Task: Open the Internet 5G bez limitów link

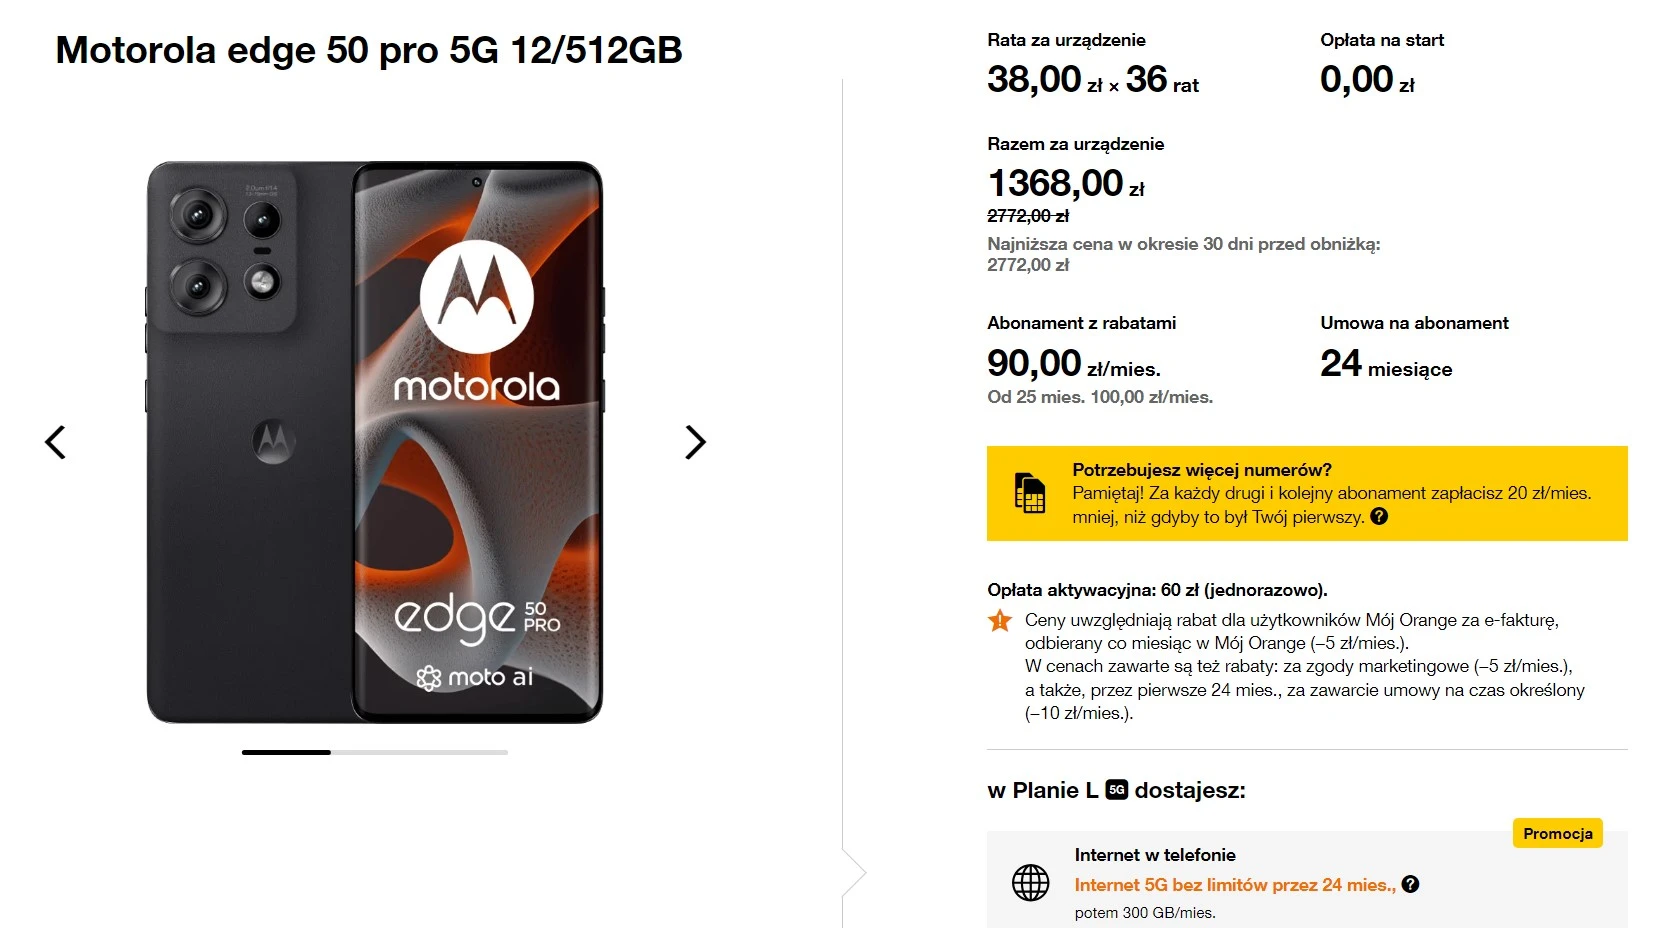Action: (1234, 885)
